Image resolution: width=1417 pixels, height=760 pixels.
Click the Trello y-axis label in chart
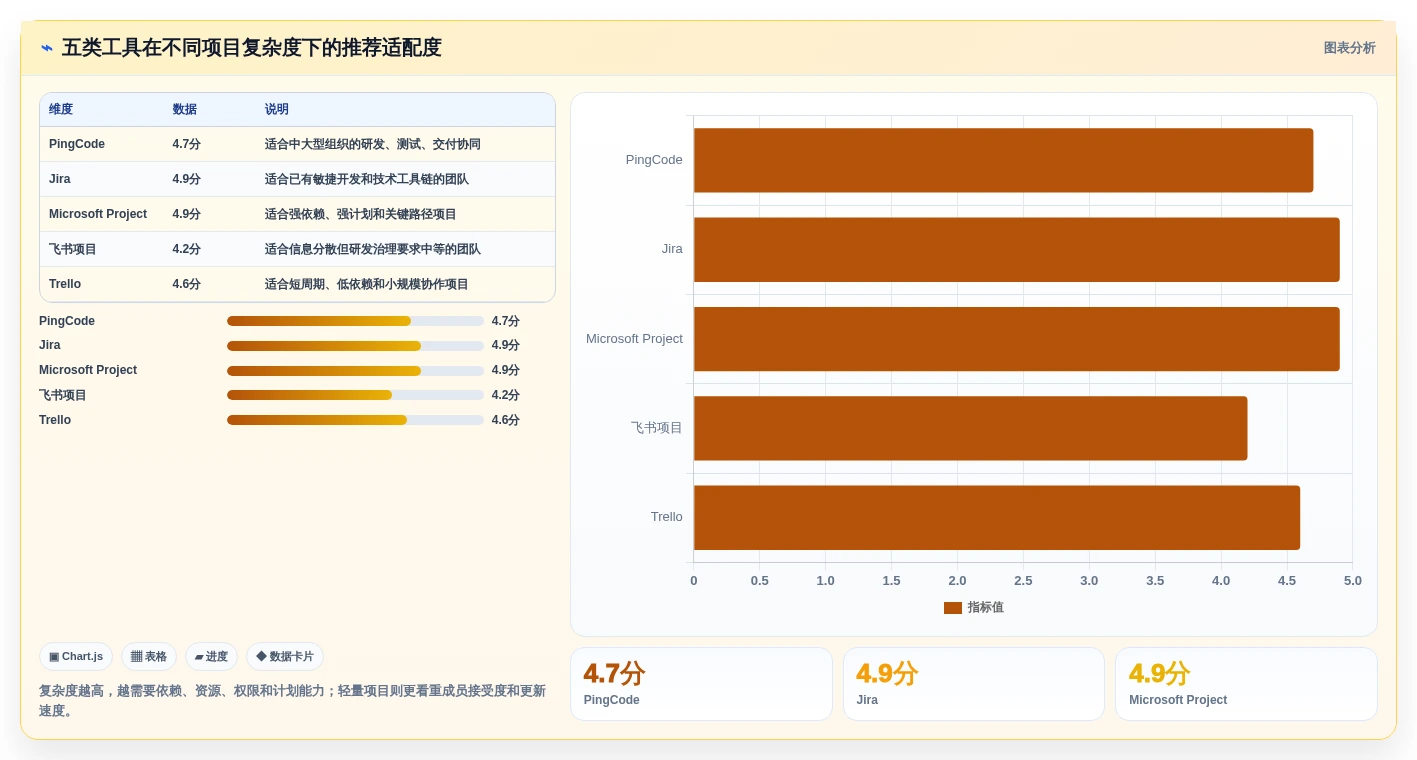(x=667, y=517)
